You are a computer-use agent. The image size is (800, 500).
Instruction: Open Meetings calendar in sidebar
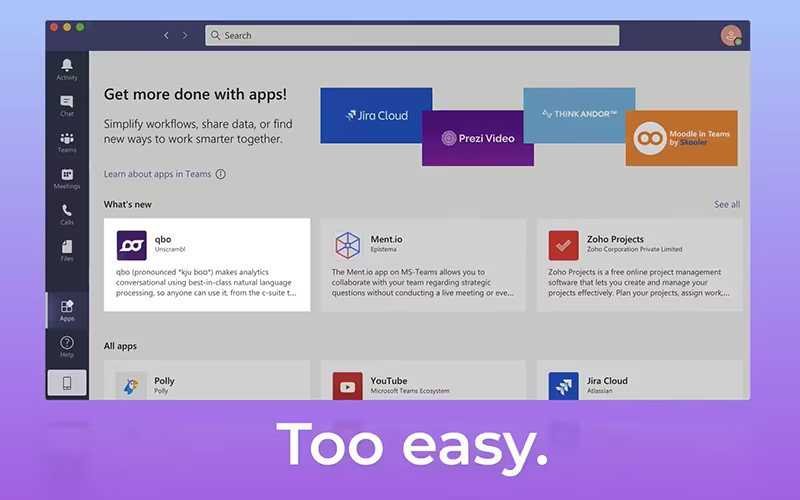tap(67, 179)
